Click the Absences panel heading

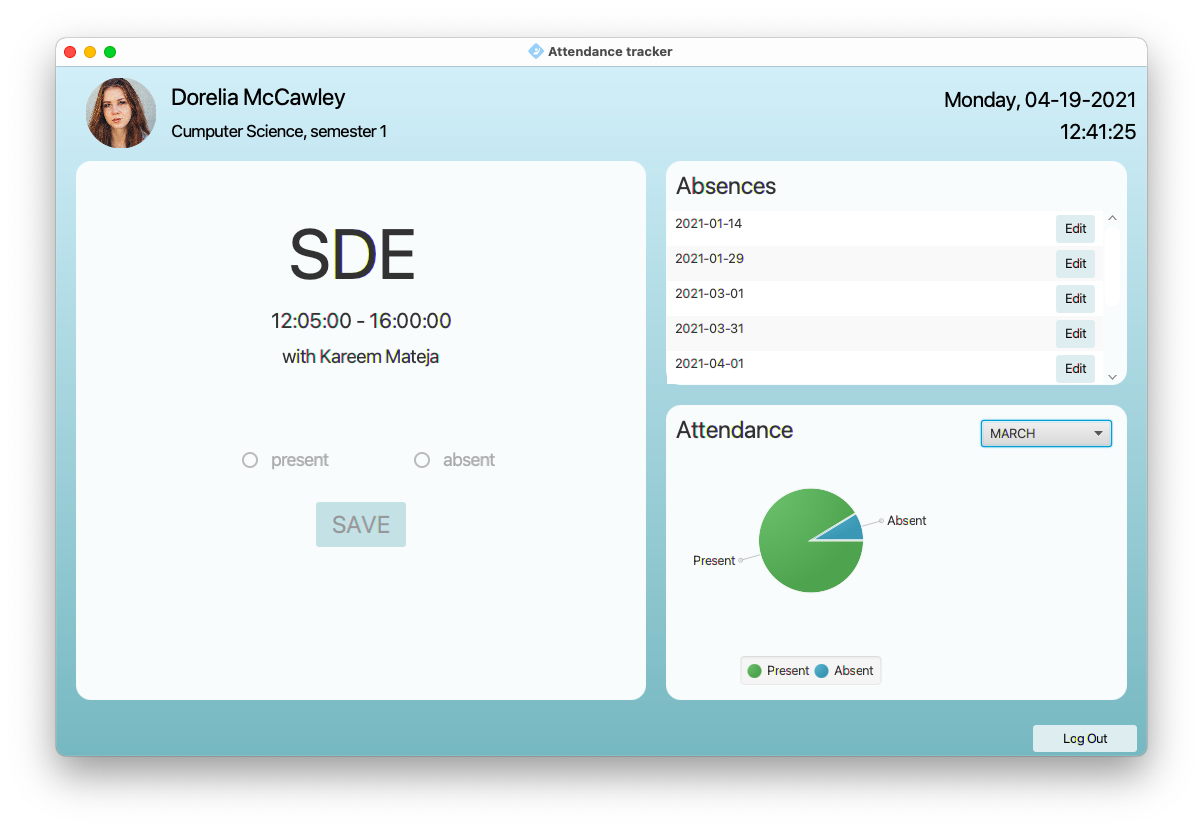pos(726,186)
